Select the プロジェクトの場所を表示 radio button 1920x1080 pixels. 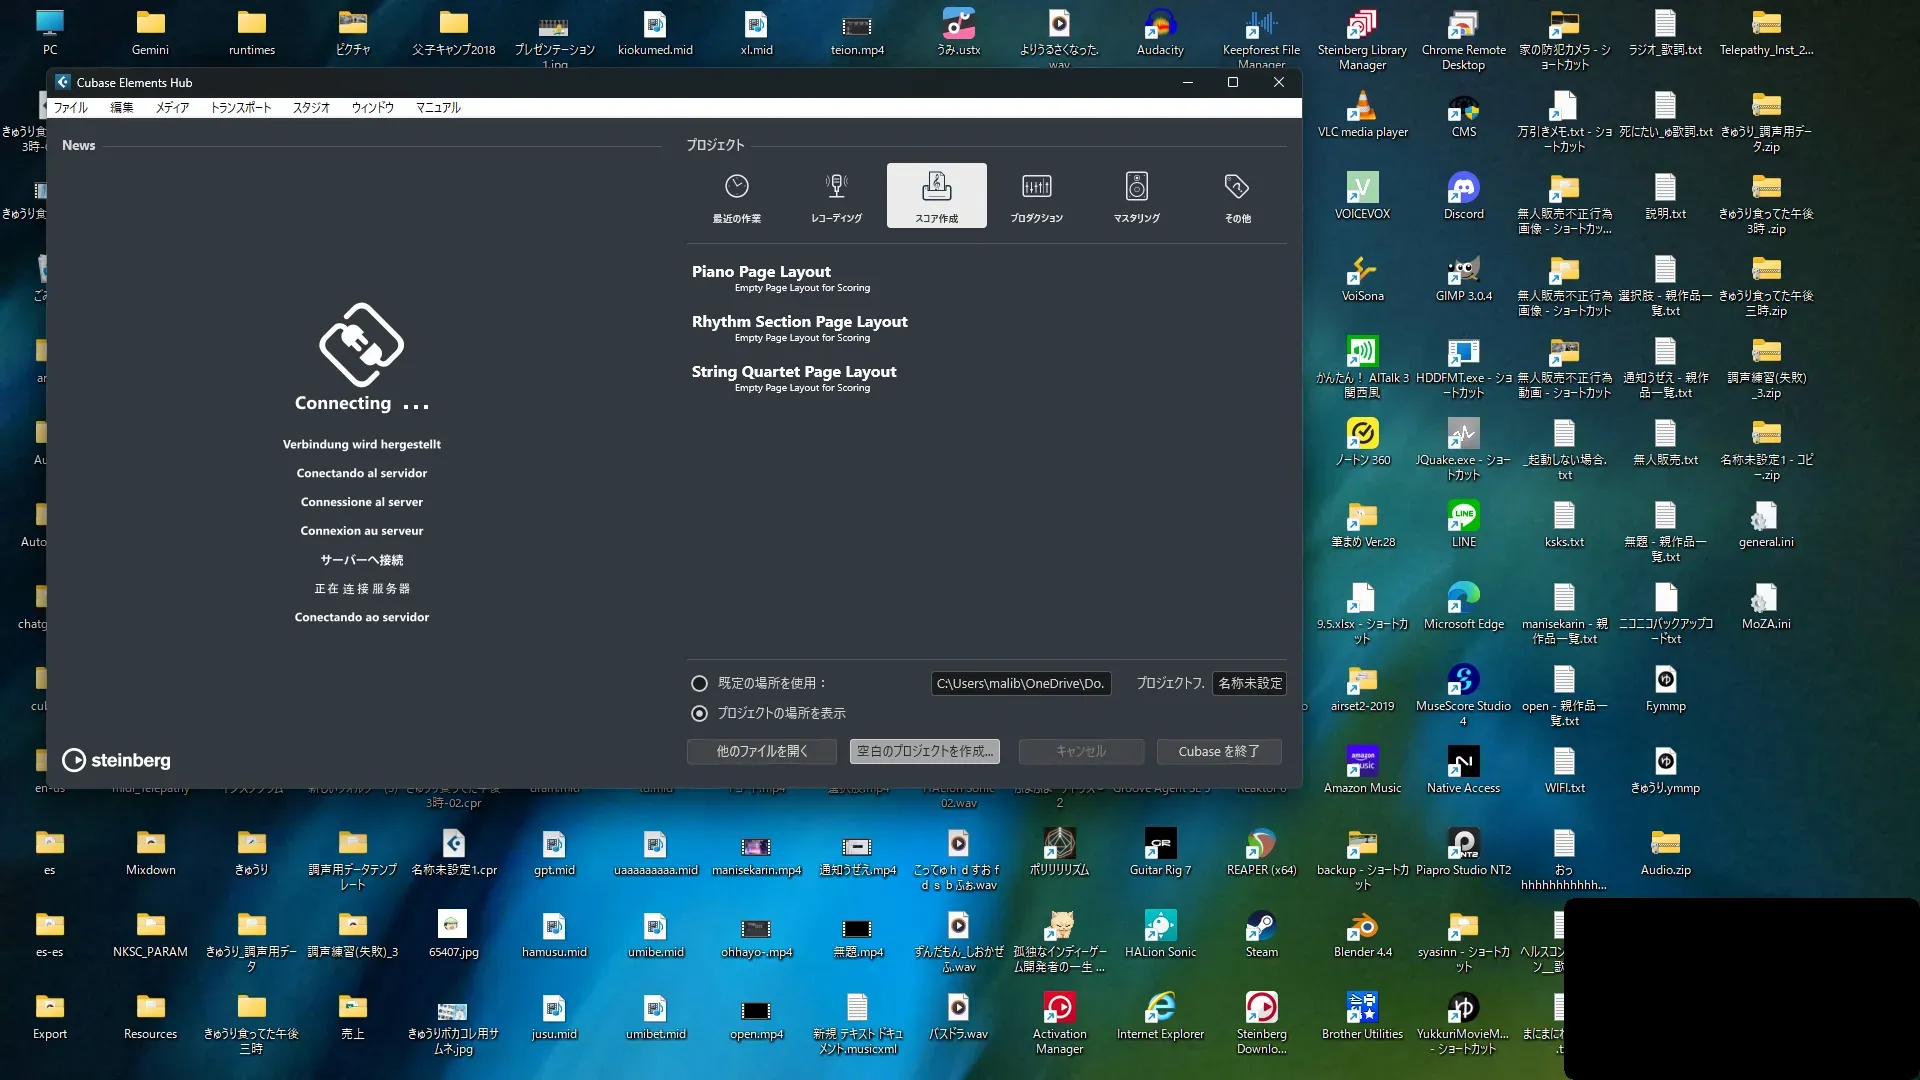699,713
